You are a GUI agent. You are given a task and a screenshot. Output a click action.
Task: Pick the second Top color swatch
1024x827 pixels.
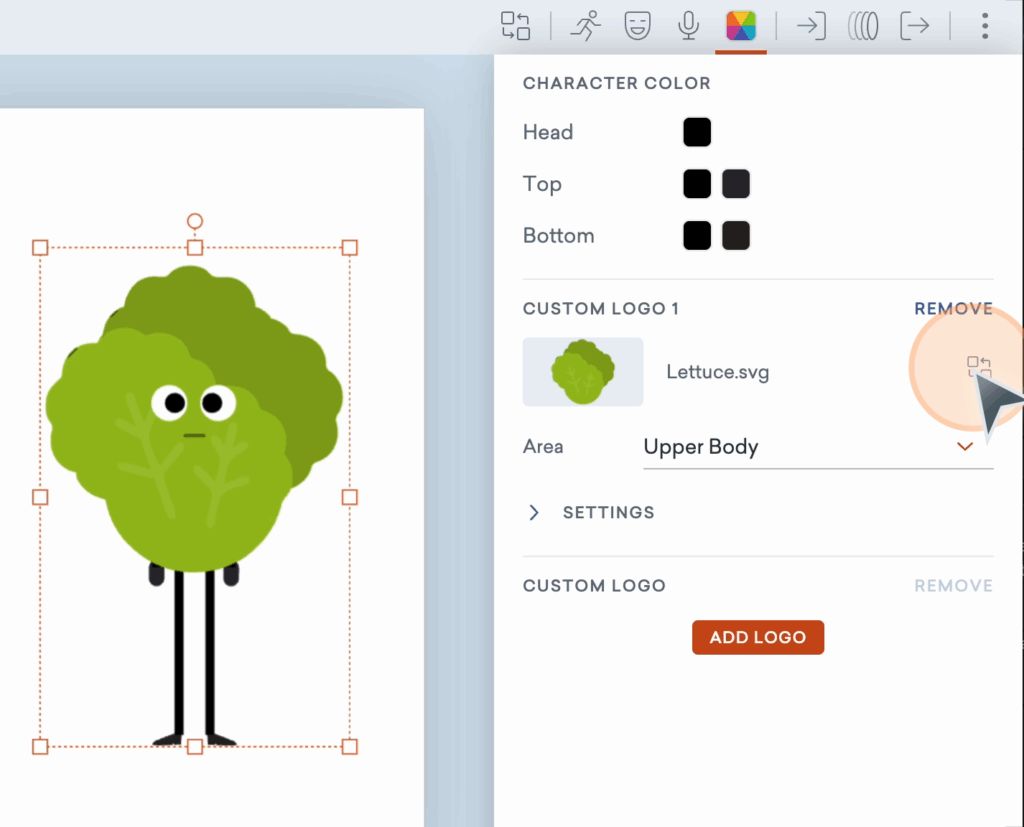[x=736, y=184]
